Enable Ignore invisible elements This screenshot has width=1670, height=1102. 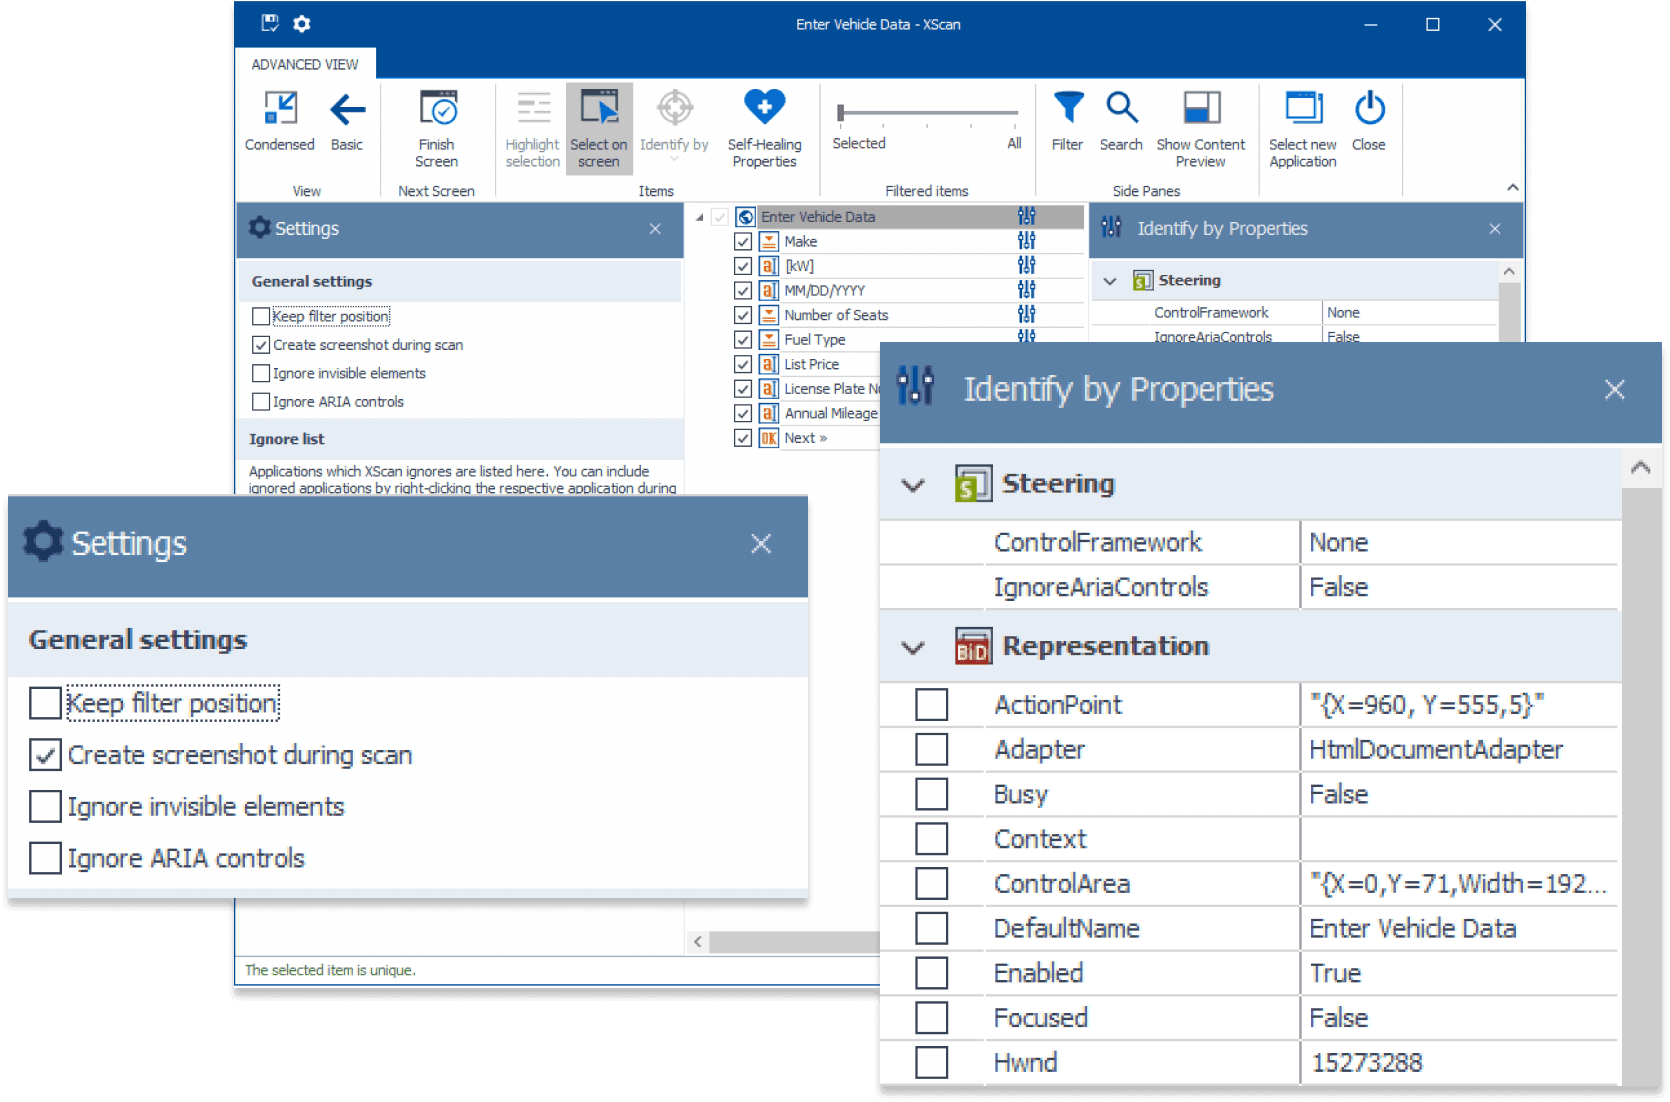(x=45, y=806)
